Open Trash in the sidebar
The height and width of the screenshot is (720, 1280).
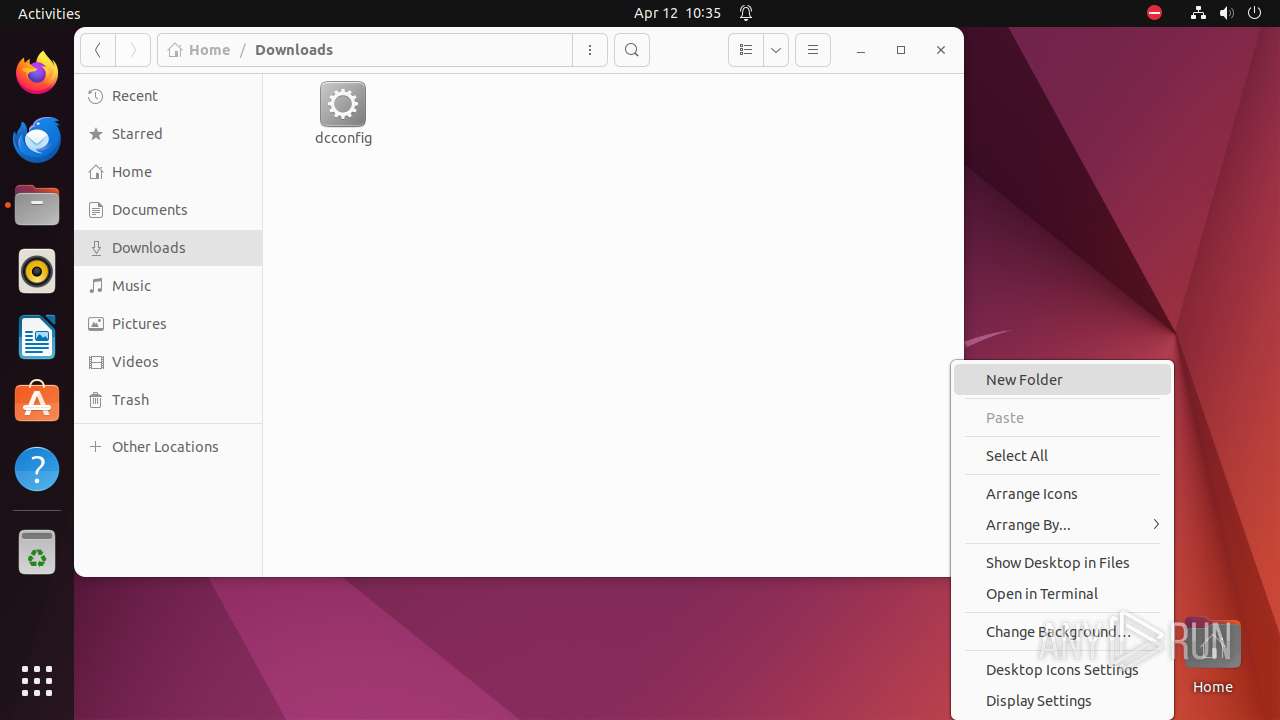pyautogui.click(x=168, y=400)
